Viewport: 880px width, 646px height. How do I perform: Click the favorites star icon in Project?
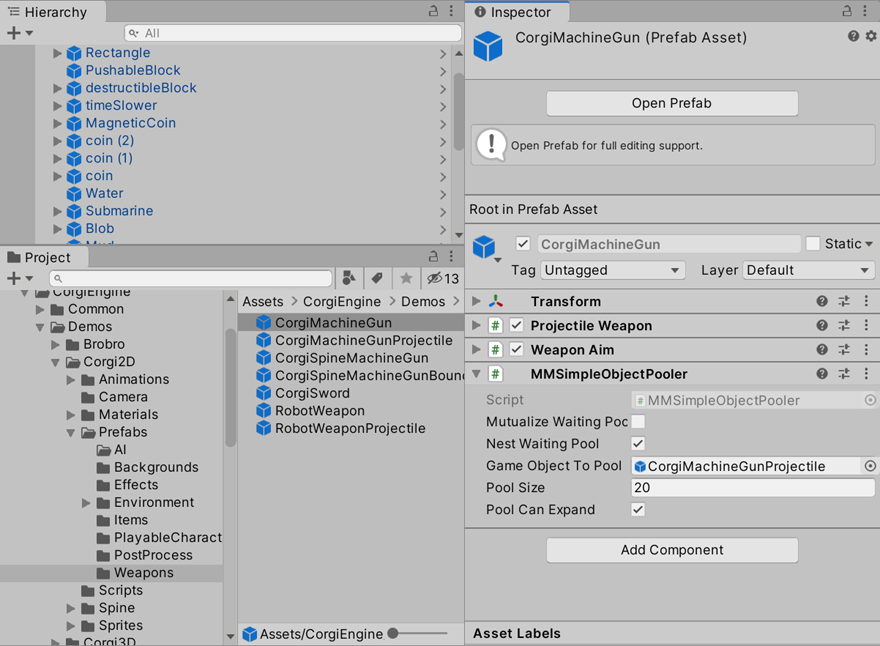point(406,278)
